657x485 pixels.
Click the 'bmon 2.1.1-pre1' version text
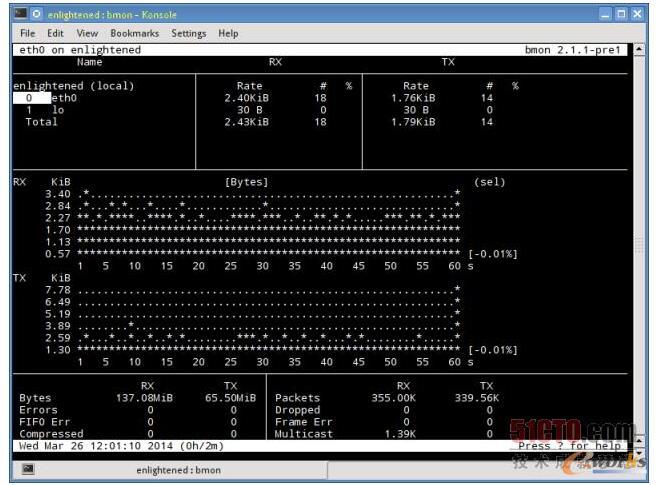(x=572, y=50)
